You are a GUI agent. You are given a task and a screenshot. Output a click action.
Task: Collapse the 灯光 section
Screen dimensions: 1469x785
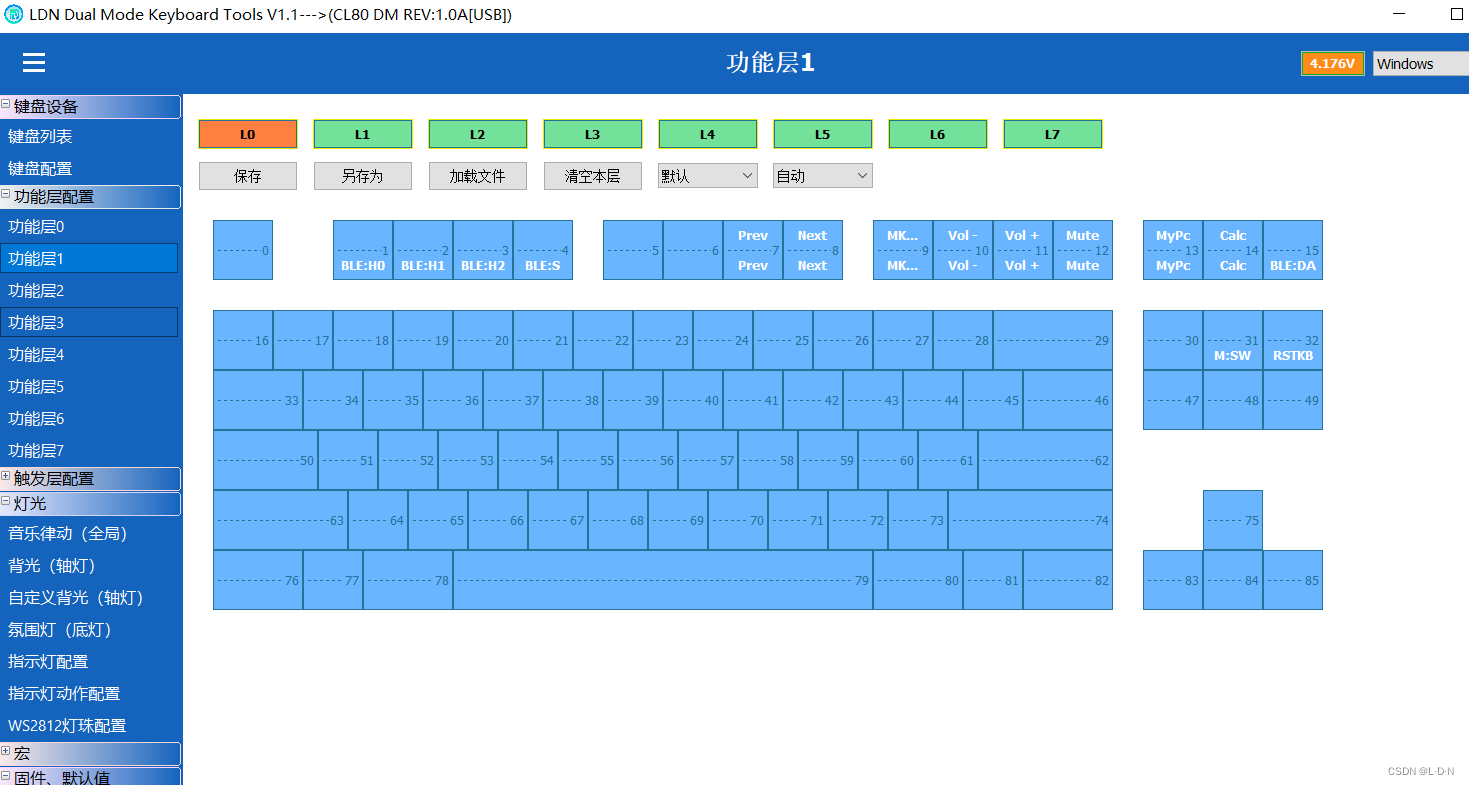(x=6, y=502)
